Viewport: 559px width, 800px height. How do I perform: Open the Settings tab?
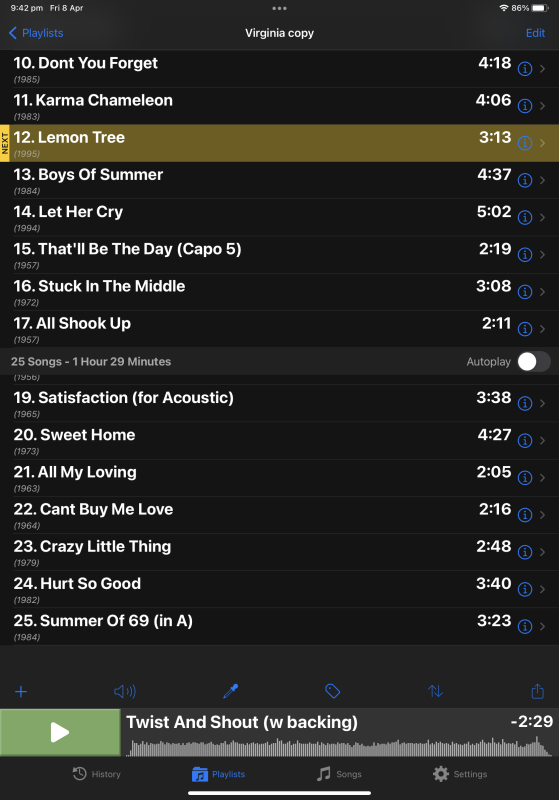(460, 774)
